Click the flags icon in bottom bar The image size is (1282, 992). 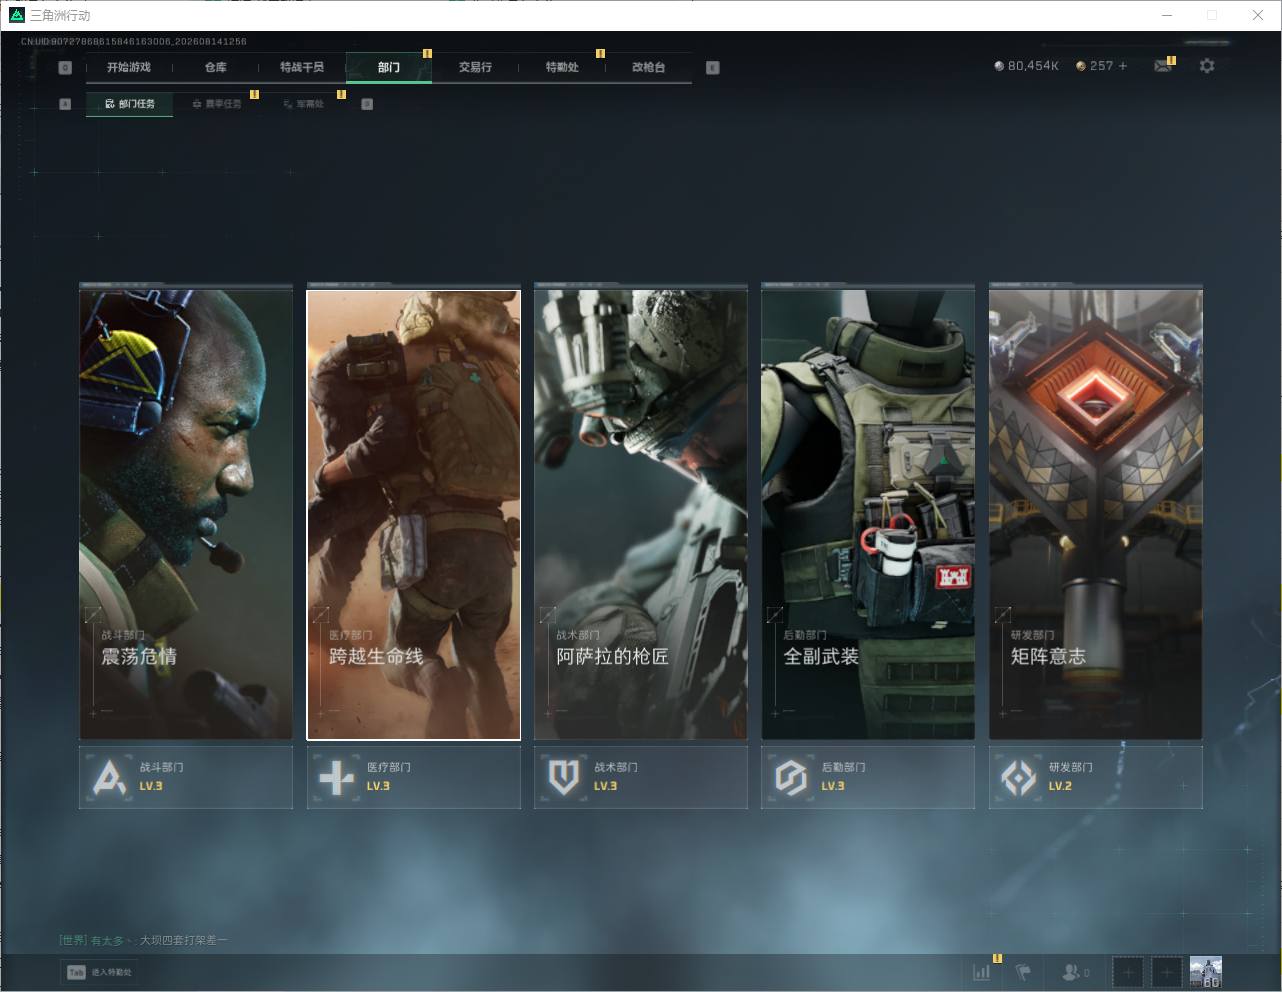click(x=1023, y=971)
